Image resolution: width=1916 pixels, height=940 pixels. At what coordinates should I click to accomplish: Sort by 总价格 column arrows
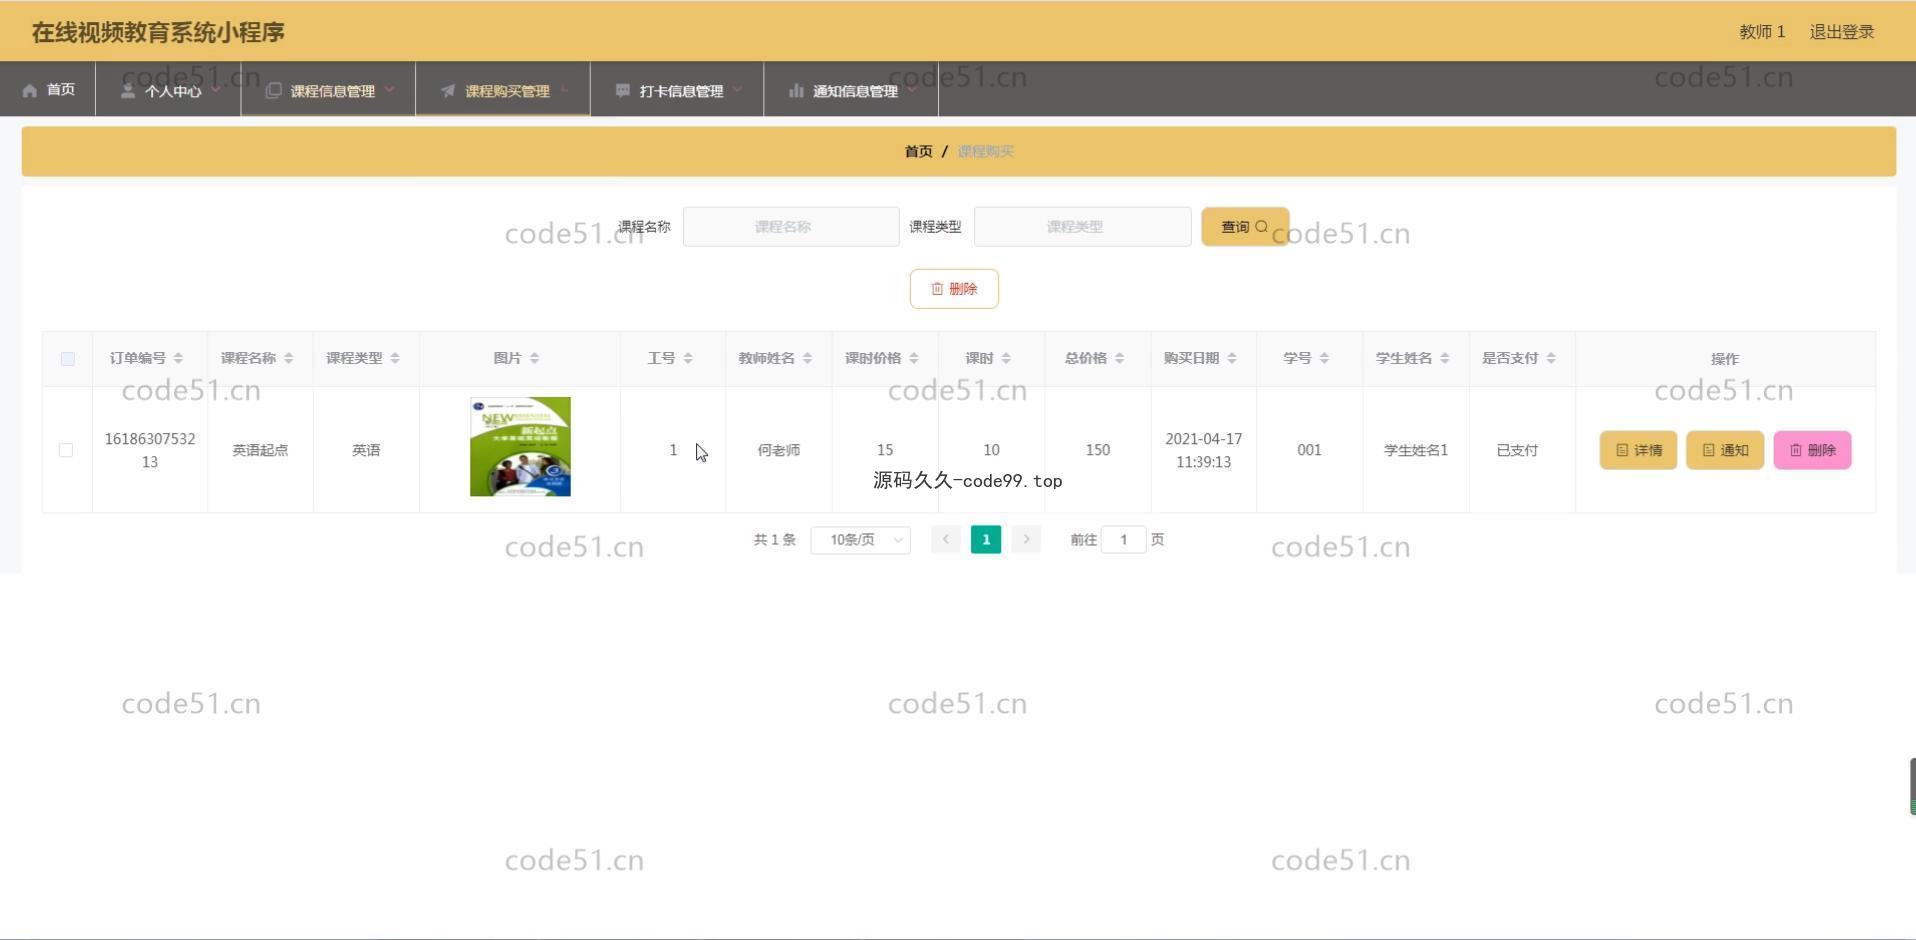click(1119, 358)
